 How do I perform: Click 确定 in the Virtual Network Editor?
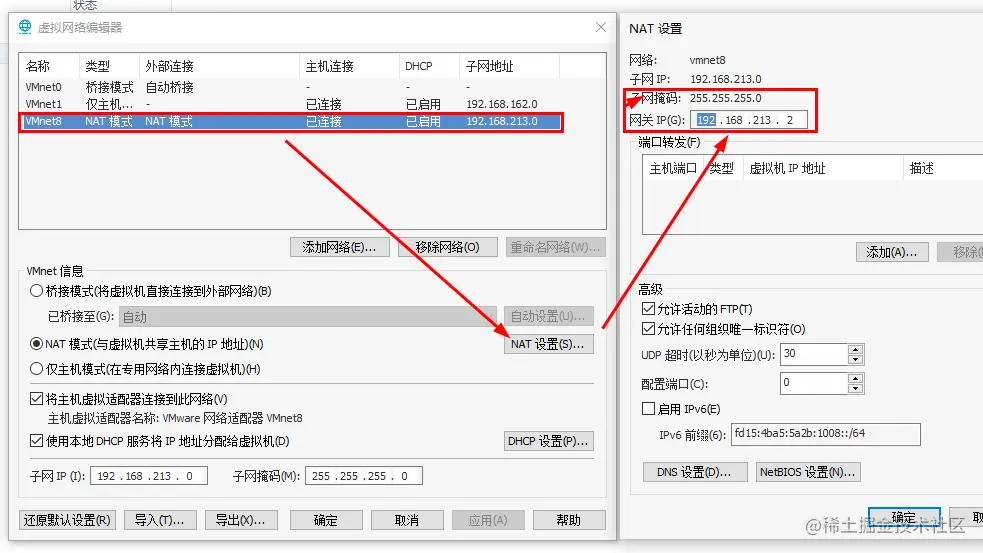click(x=326, y=520)
